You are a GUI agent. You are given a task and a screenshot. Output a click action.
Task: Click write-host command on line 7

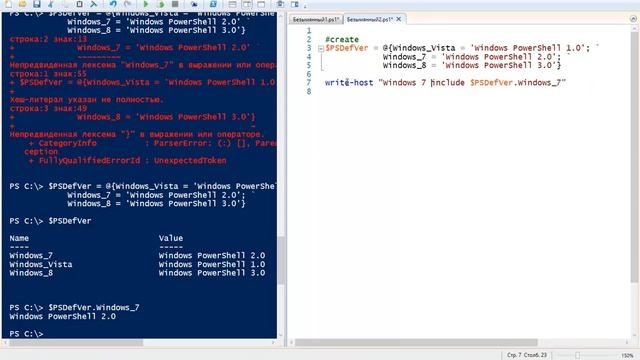349,82
